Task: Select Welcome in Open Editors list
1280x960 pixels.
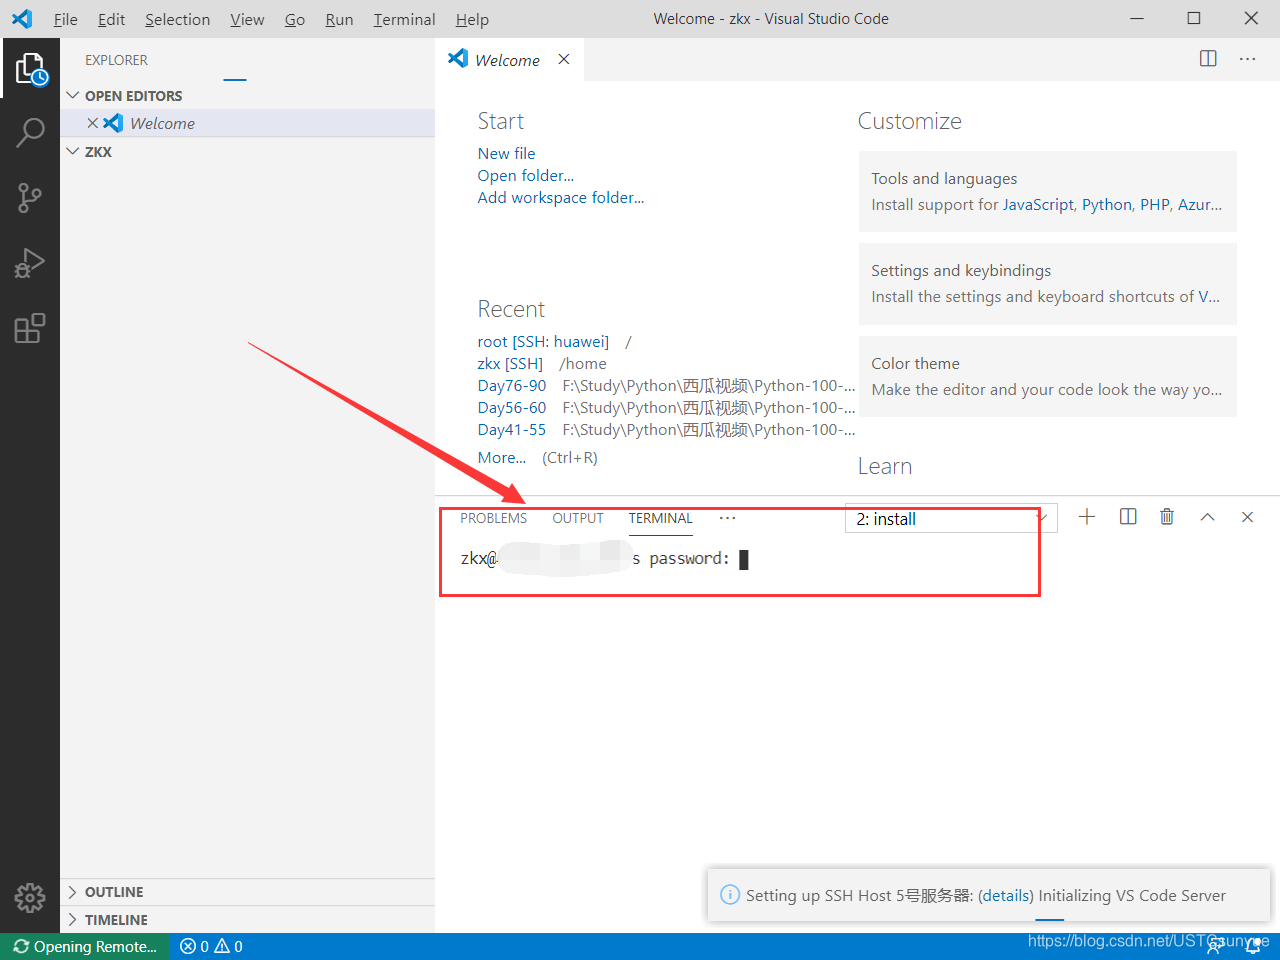Action: click(248, 123)
